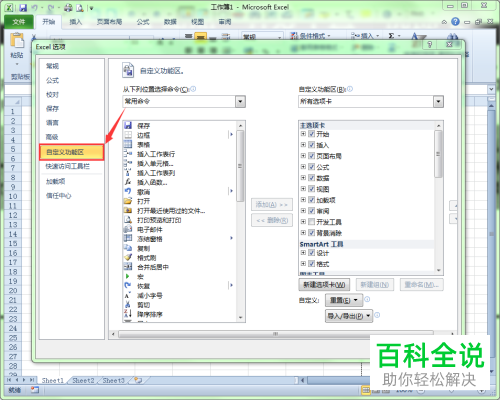
Task: Select the 电子邮件 email command icon
Action: tap(128, 229)
